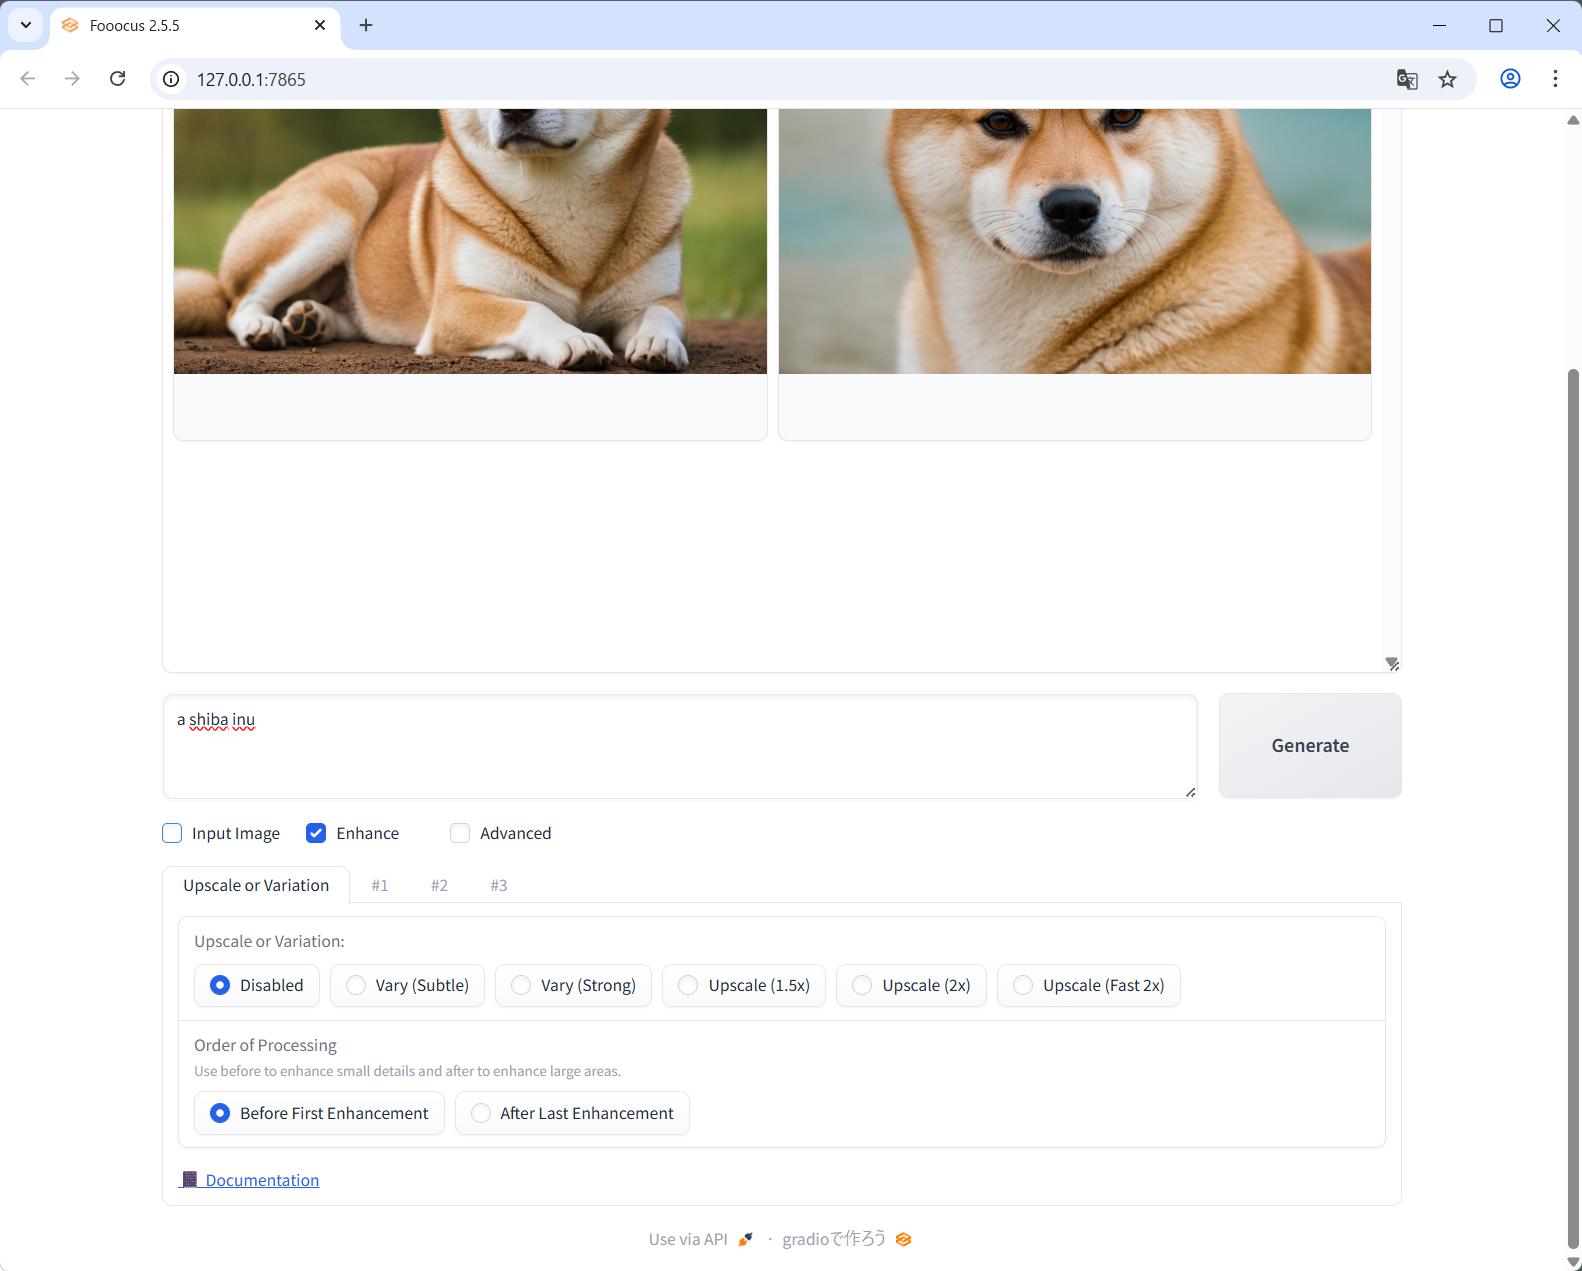Viewport: 1582px width, 1271px height.
Task: Expand the tab search dropdown
Action: click(26, 25)
